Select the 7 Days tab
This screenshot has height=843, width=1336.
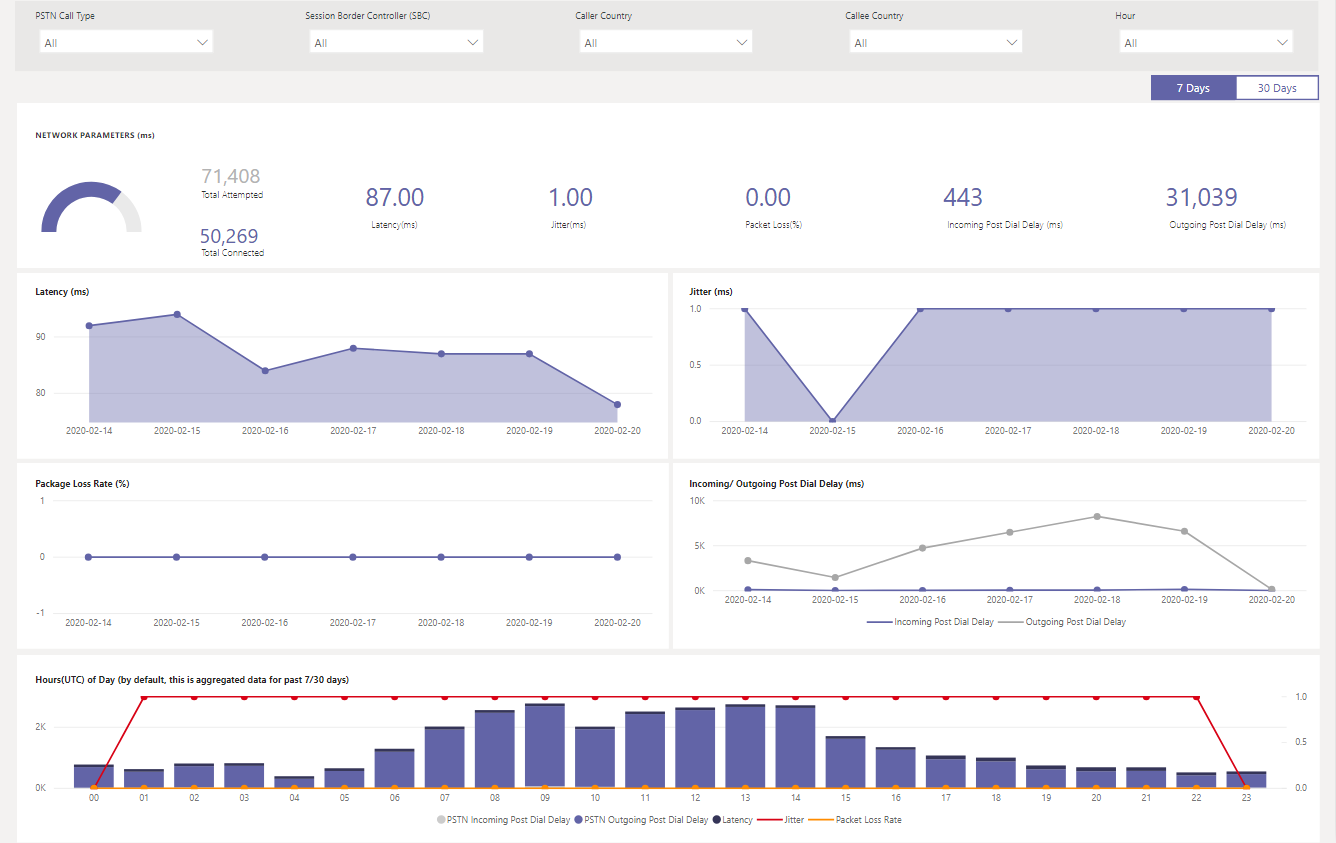(1193, 87)
